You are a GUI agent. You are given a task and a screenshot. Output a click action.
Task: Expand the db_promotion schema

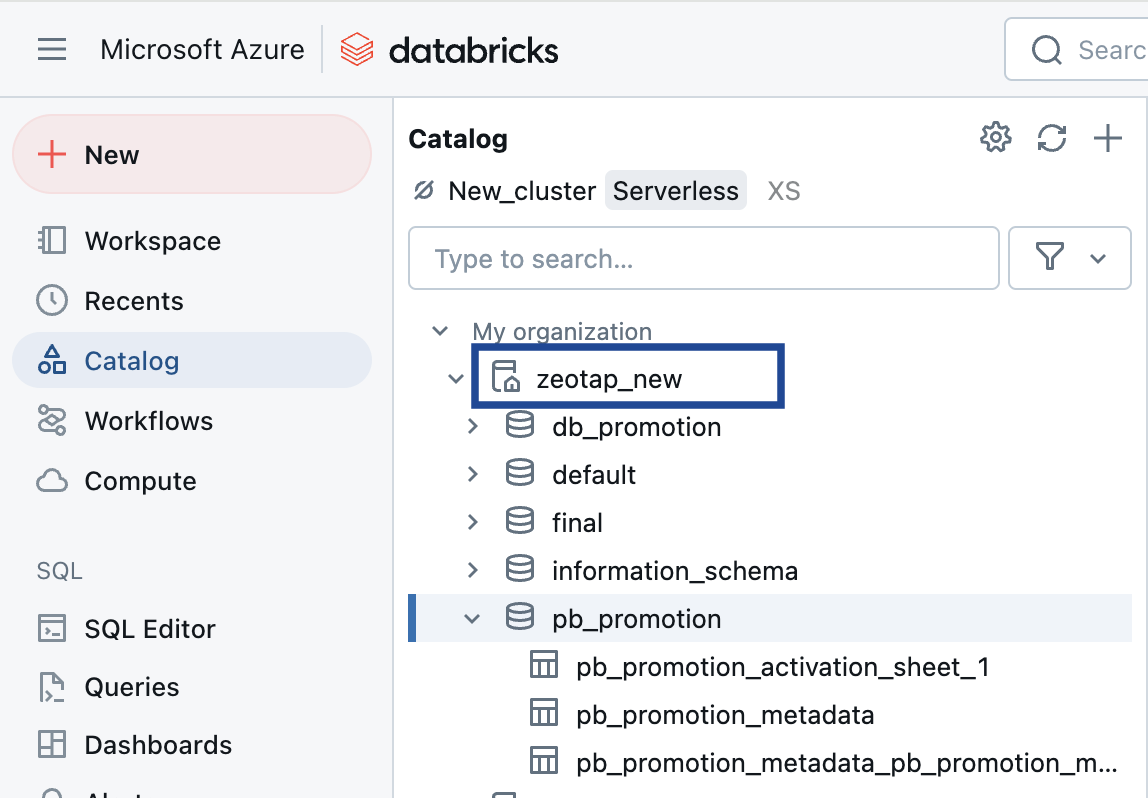tap(473, 427)
